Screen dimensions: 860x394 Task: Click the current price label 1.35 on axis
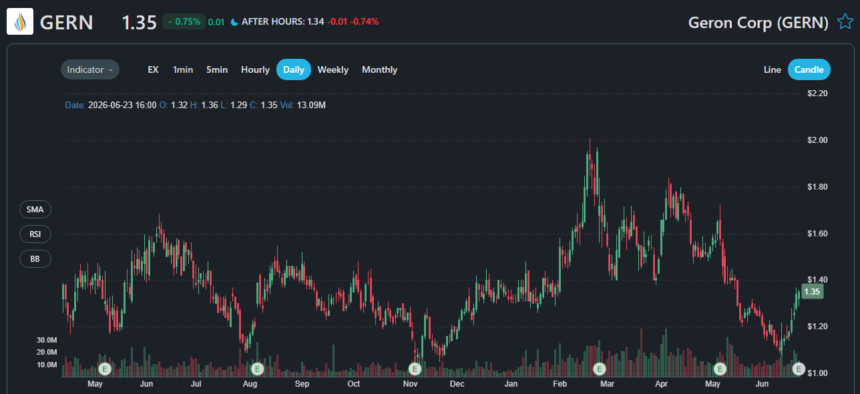pos(812,291)
